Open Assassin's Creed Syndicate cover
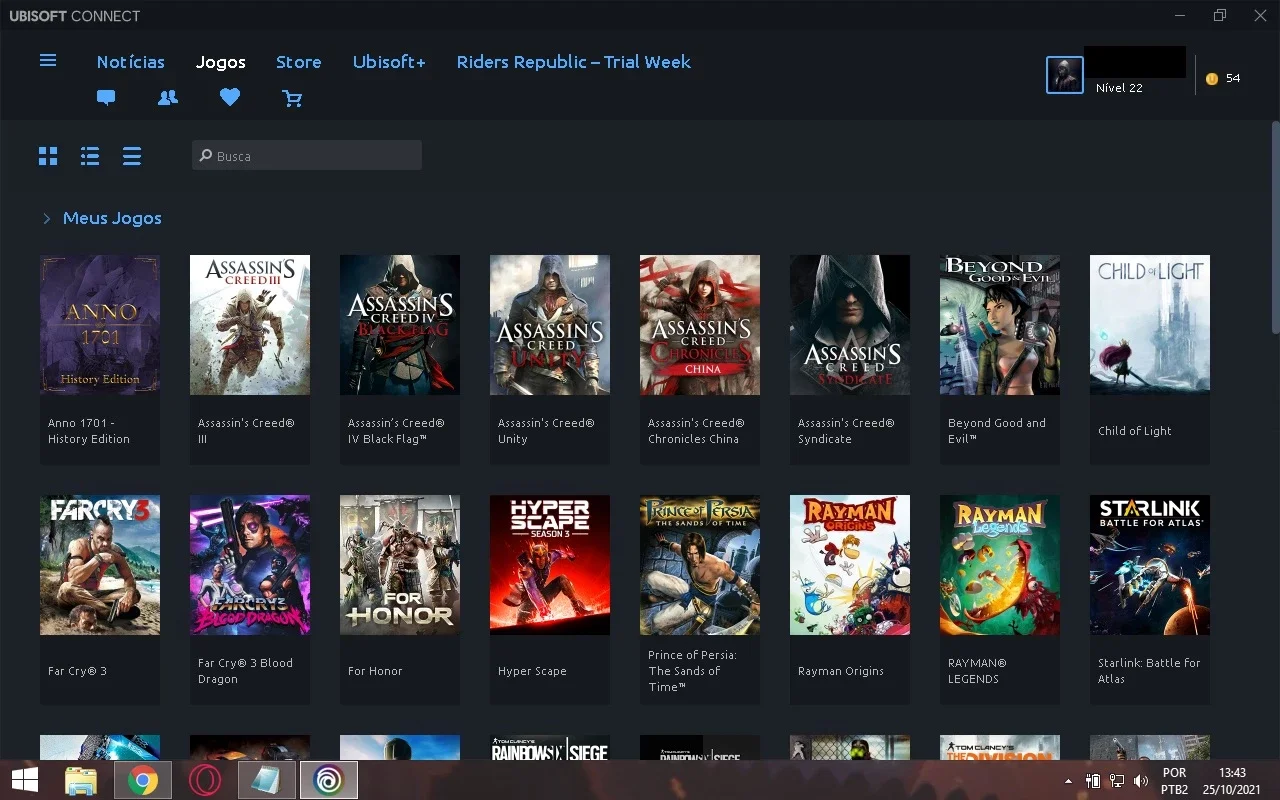 click(850, 324)
